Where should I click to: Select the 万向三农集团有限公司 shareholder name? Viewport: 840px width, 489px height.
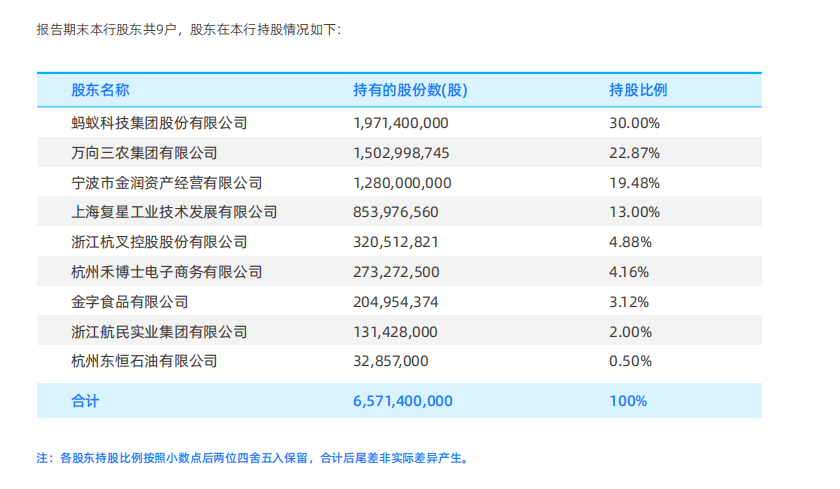(144, 153)
